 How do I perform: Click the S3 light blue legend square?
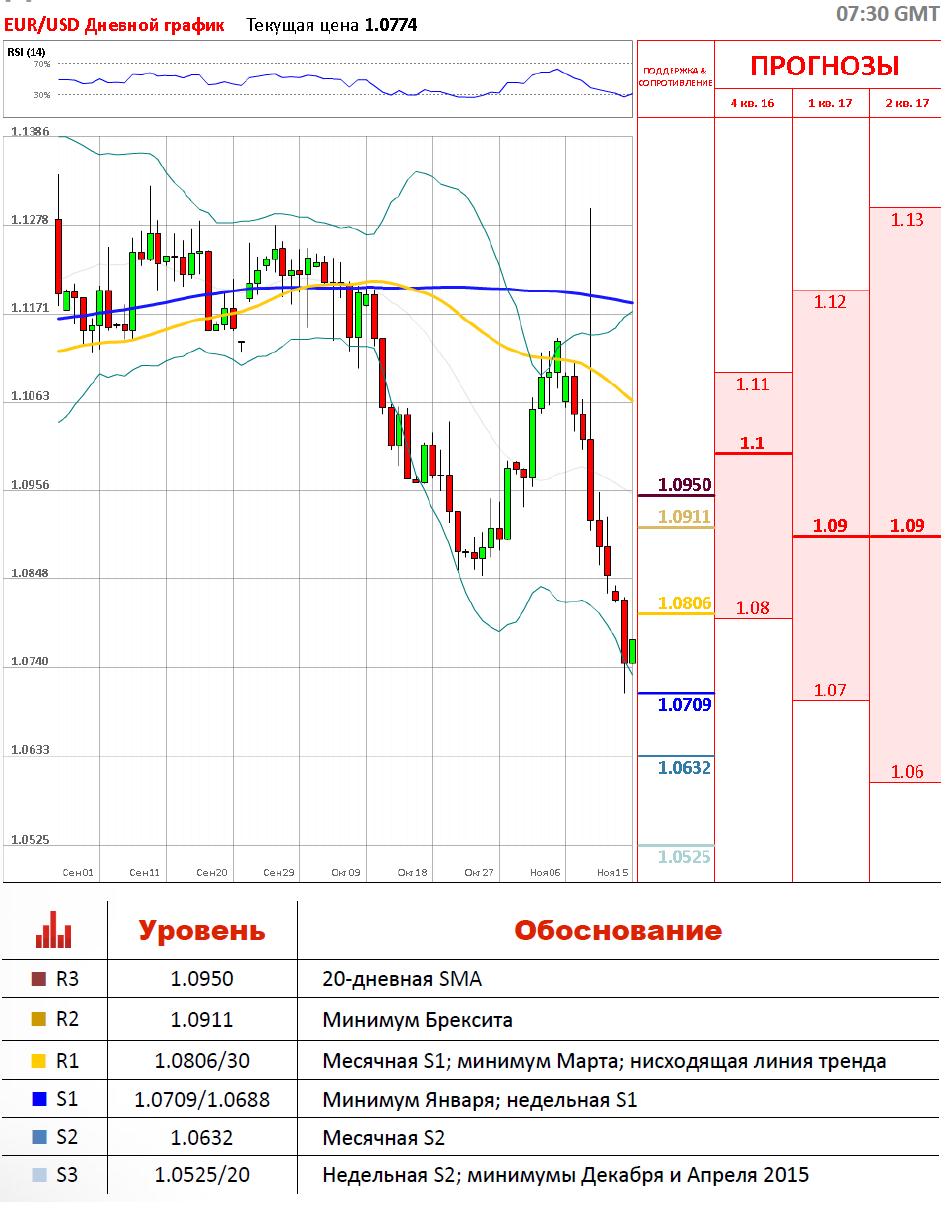click(x=39, y=1175)
